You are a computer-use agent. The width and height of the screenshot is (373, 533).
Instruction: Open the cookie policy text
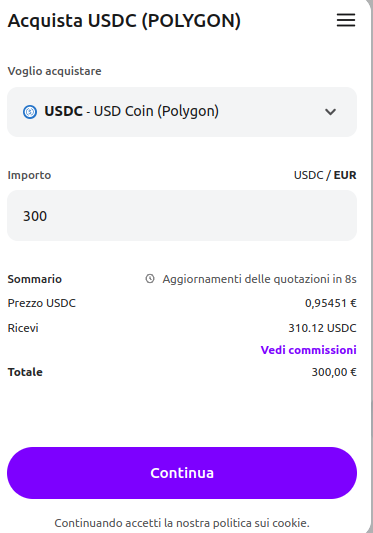click(x=182, y=522)
